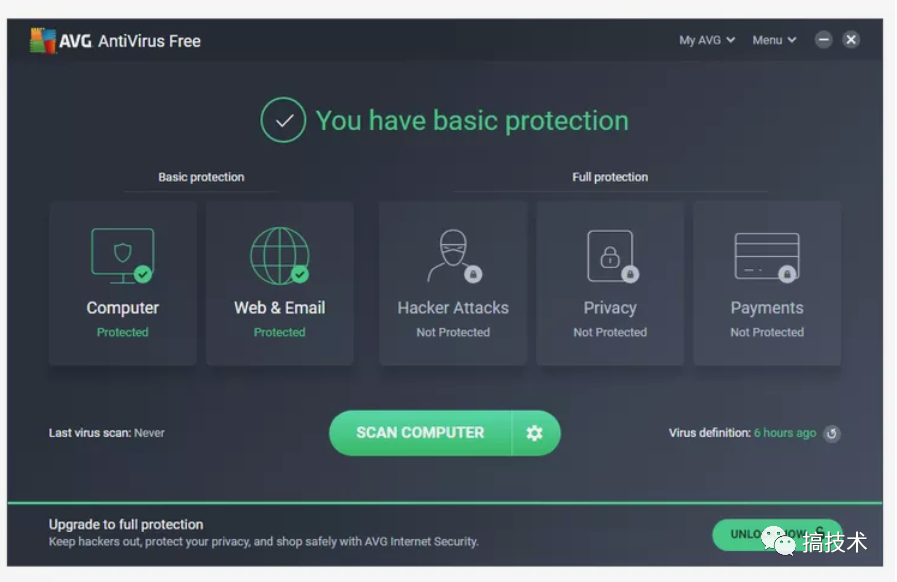Image resolution: width=897 pixels, height=582 pixels.
Task: Click 'Not Protected' under Privacy
Action: coord(610,332)
